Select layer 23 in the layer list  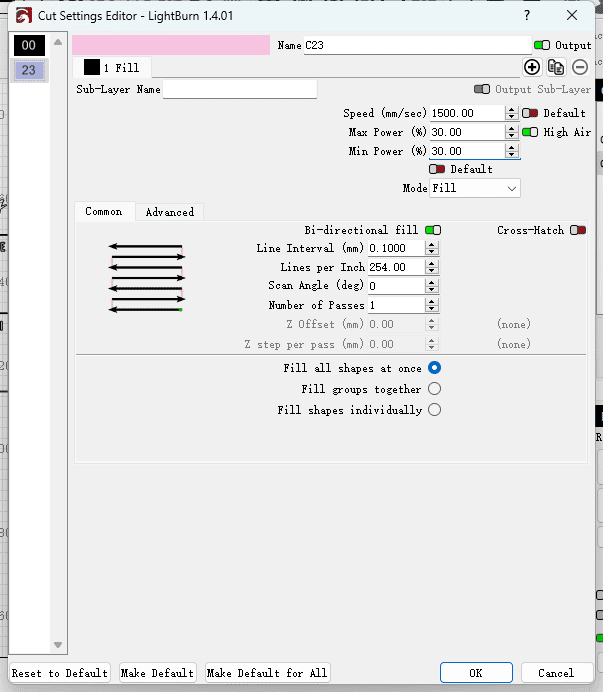pos(29,70)
